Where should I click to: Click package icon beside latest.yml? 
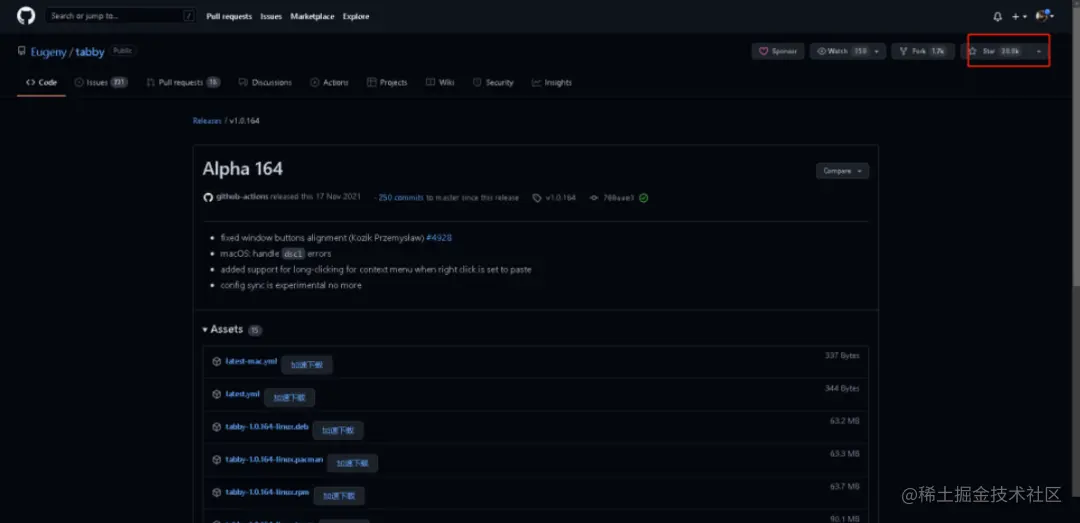click(216, 394)
